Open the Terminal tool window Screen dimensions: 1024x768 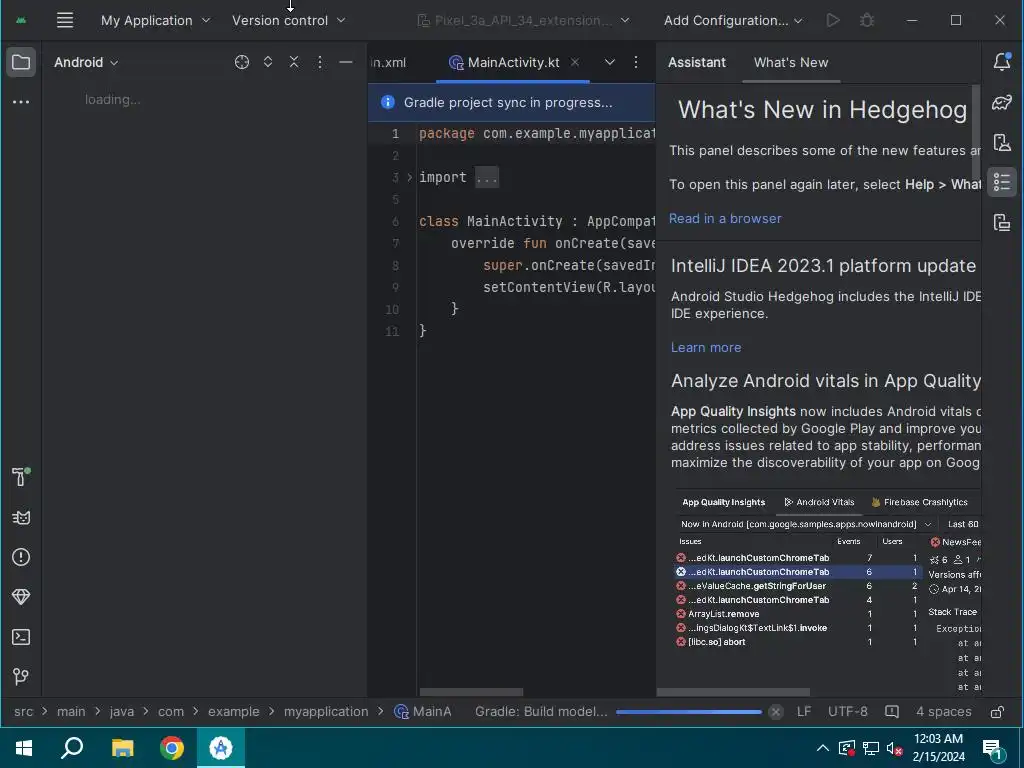21,637
